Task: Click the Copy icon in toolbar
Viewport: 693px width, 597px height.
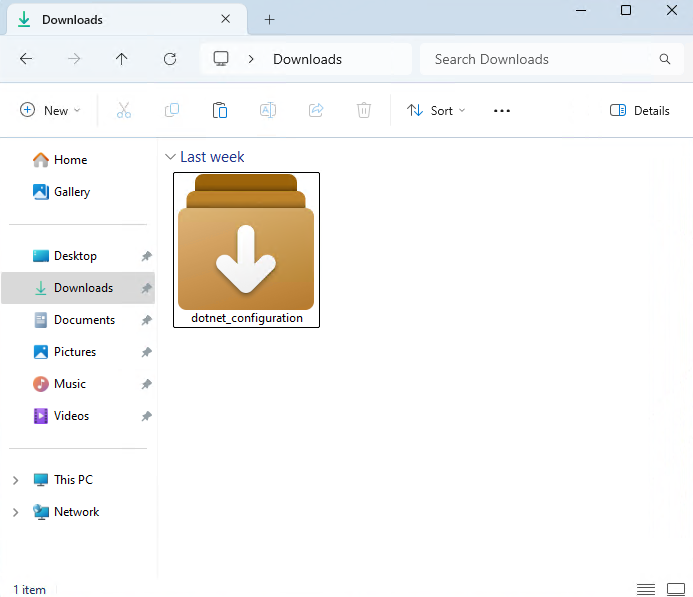Action: tap(172, 111)
